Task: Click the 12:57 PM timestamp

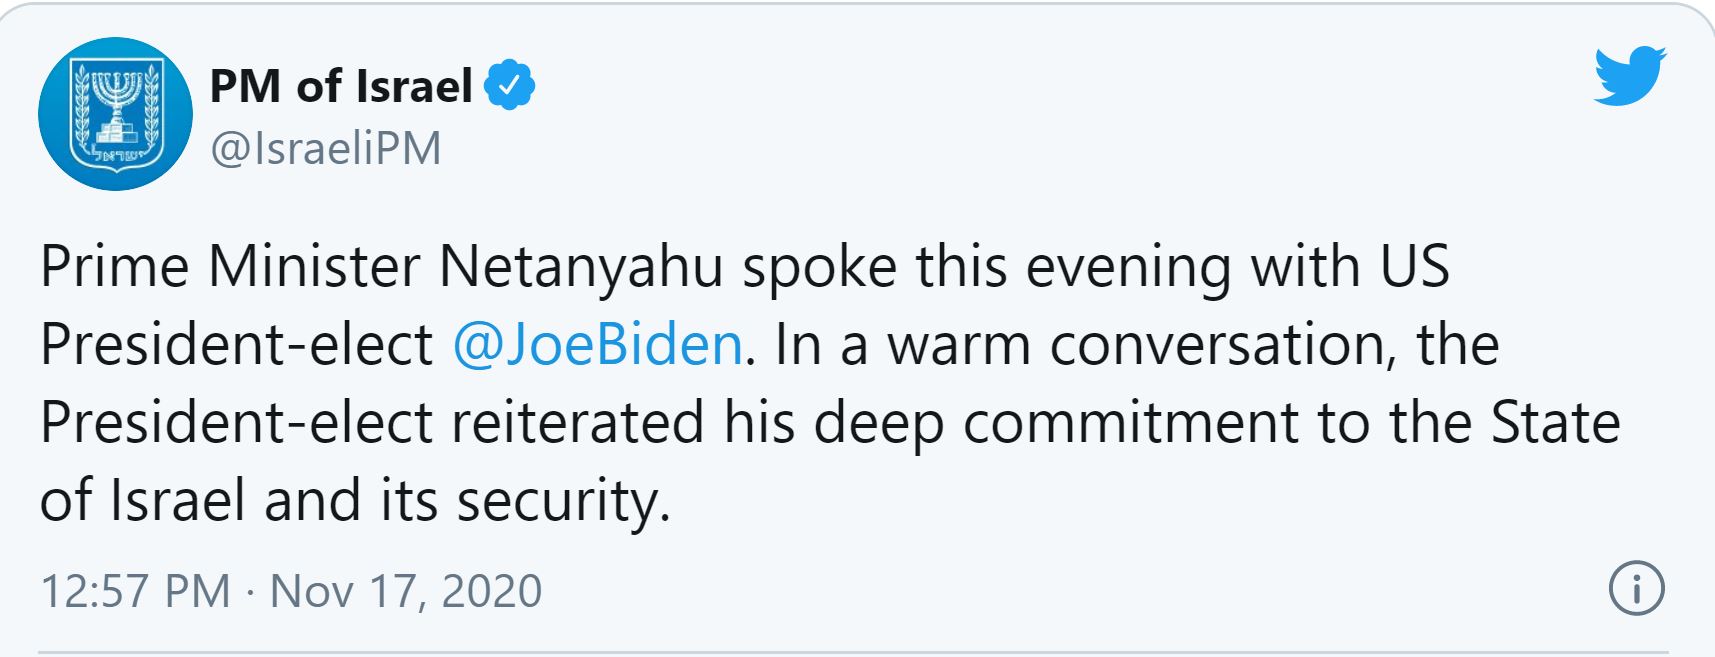Action: [x=135, y=590]
